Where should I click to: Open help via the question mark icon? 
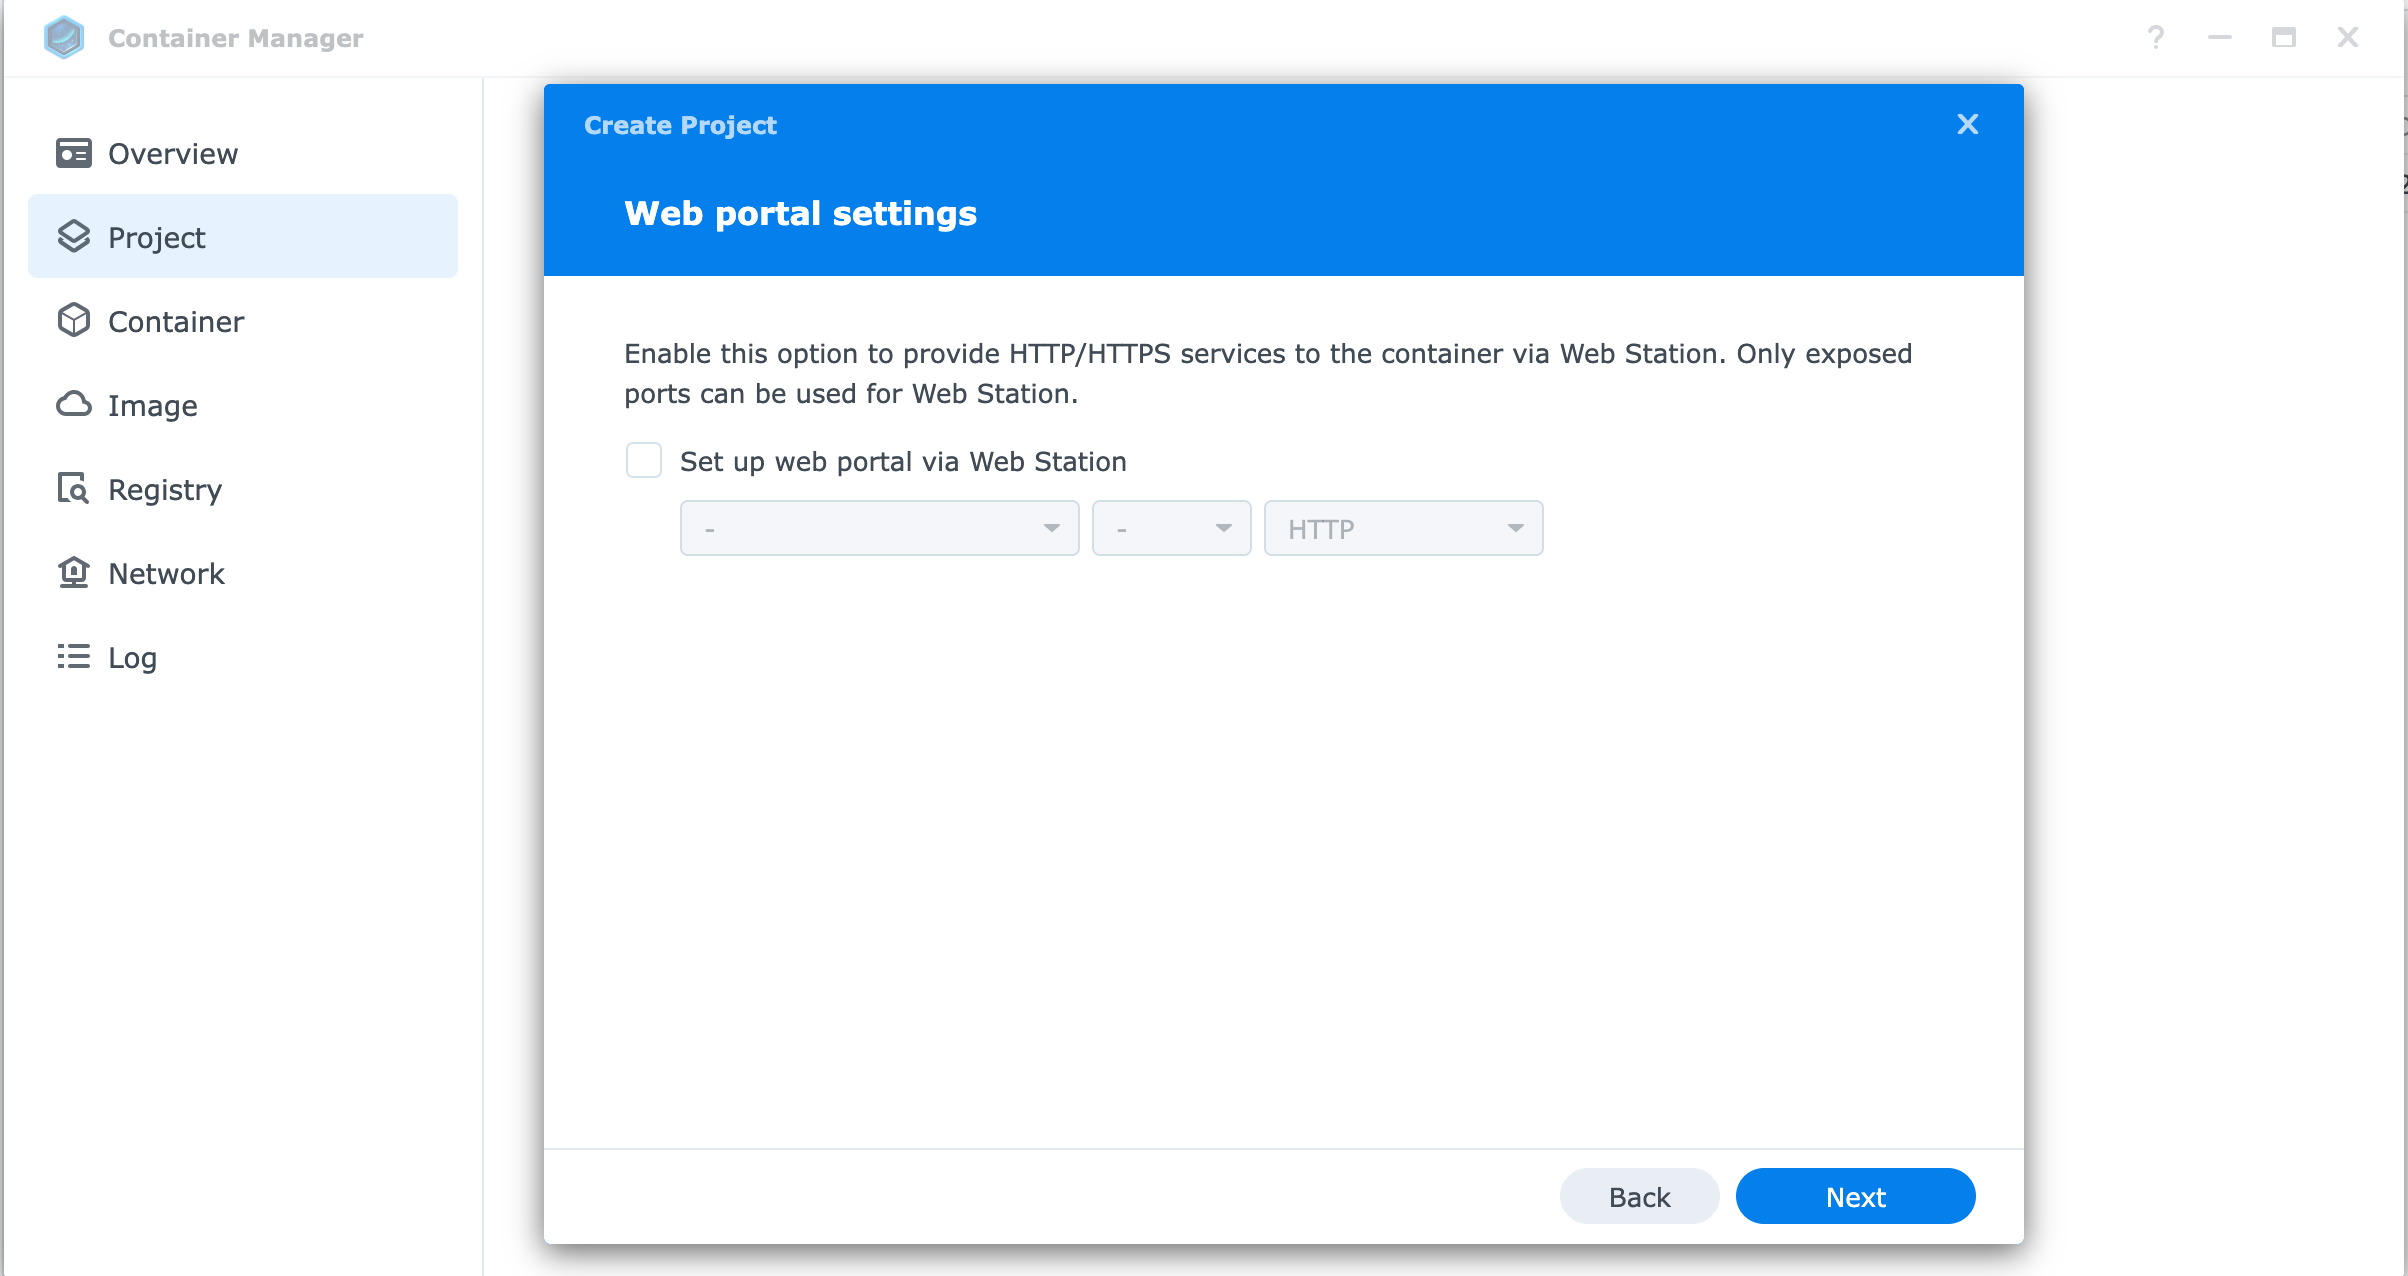[2156, 38]
